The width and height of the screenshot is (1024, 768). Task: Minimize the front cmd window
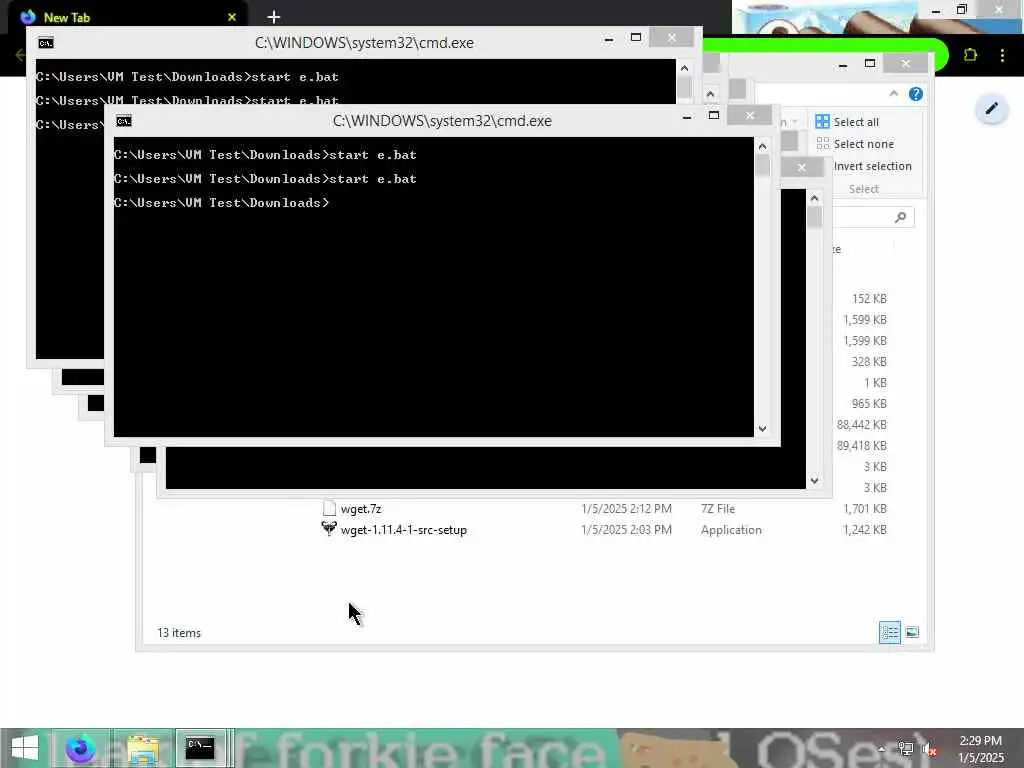[x=687, y=116]
